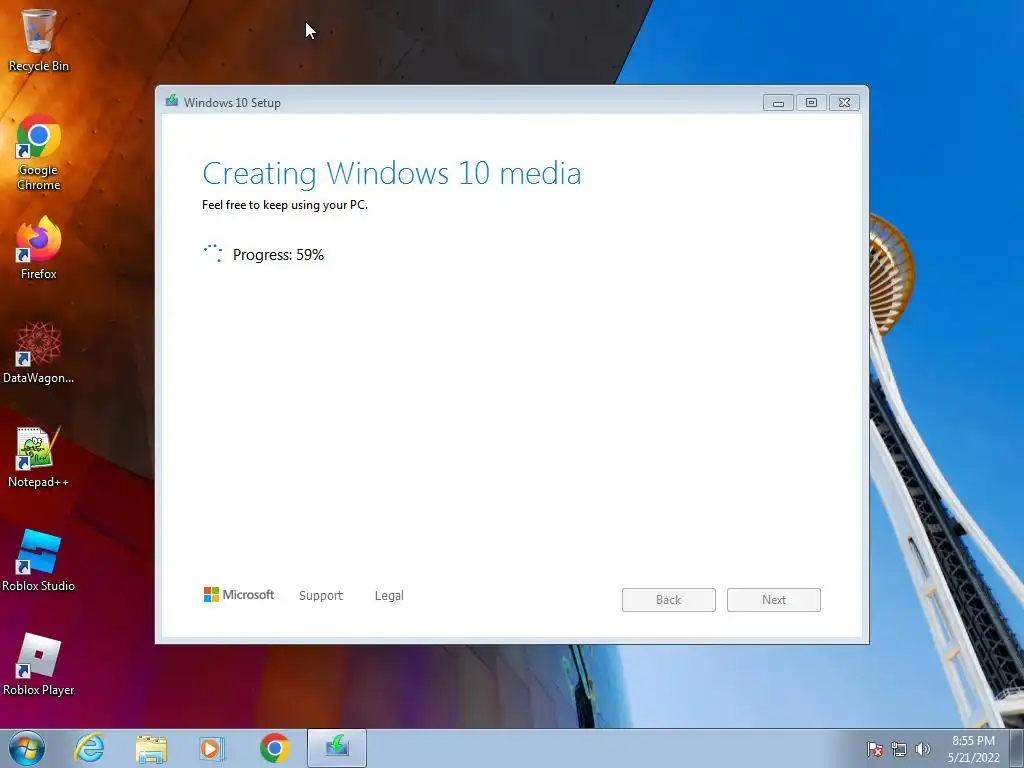Open the Recycle Bin desktop icon
The image size is (1024, 768).
39,39
